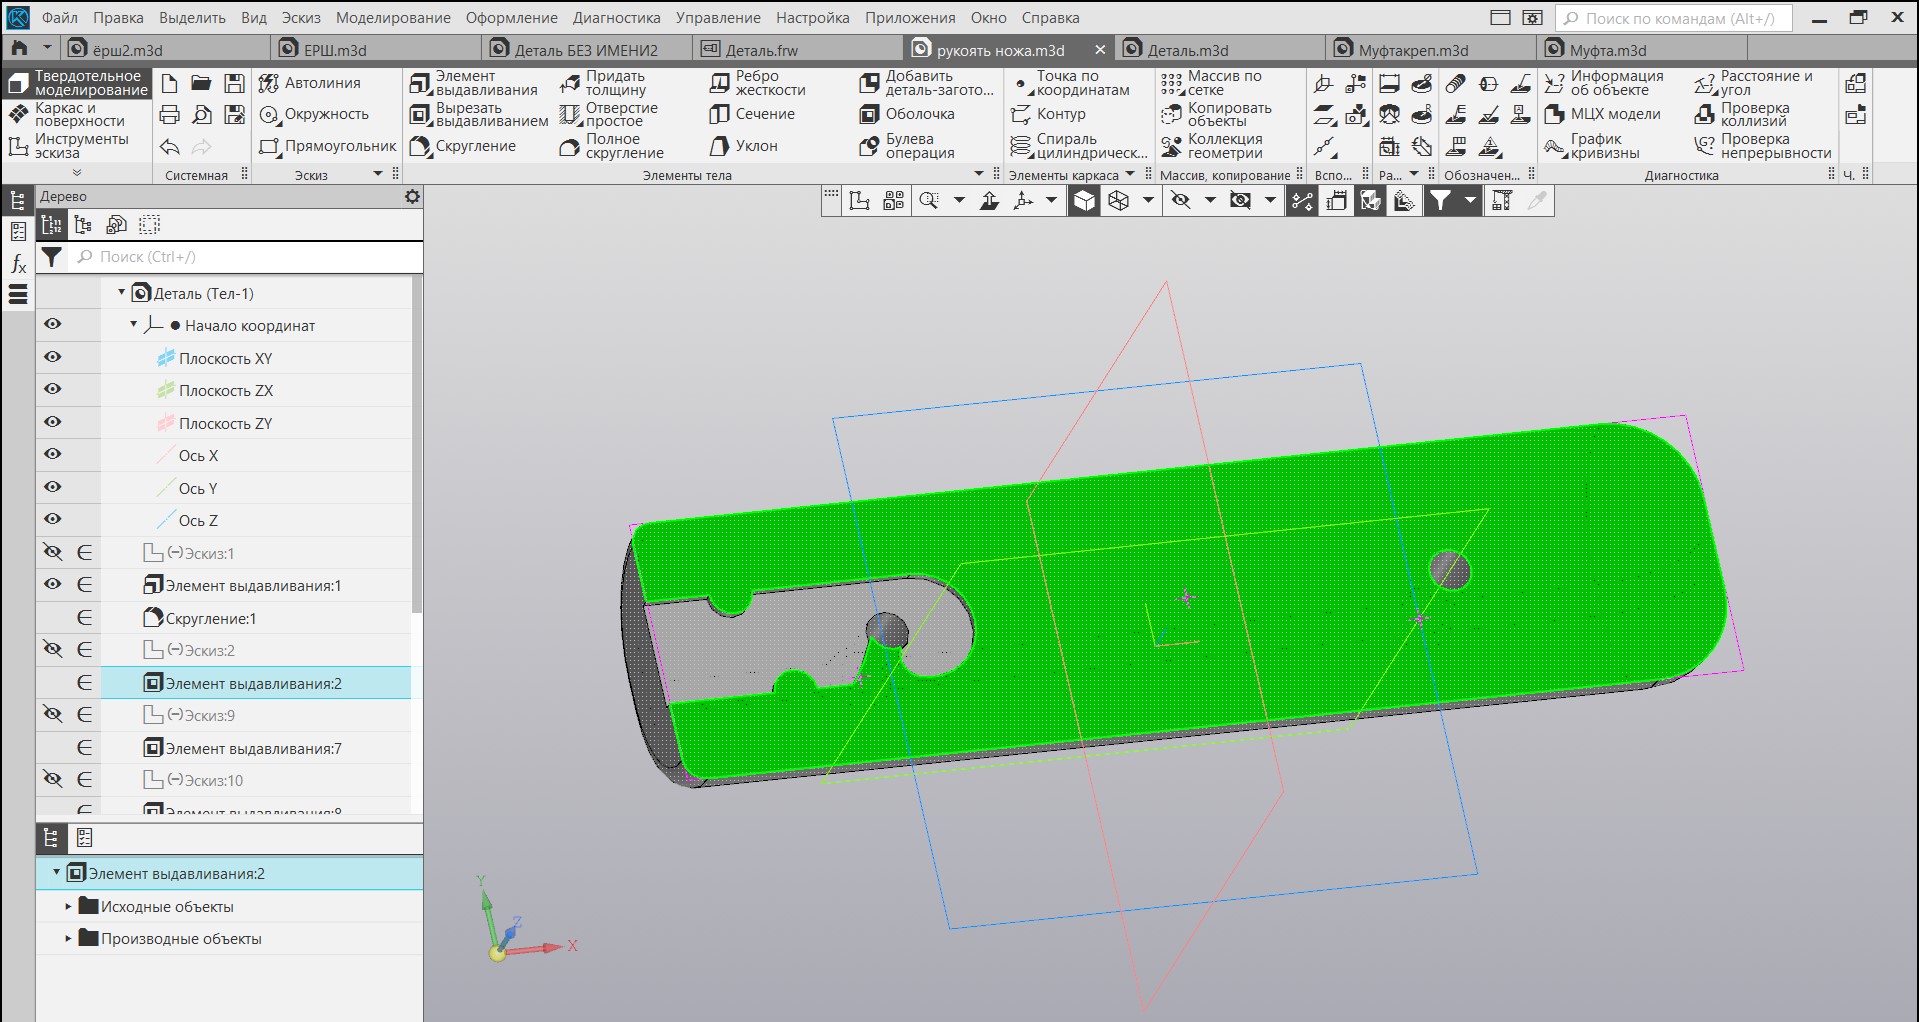Click the Ребро жесткости tool
1919x1022 pixels.
click(757, 83)
